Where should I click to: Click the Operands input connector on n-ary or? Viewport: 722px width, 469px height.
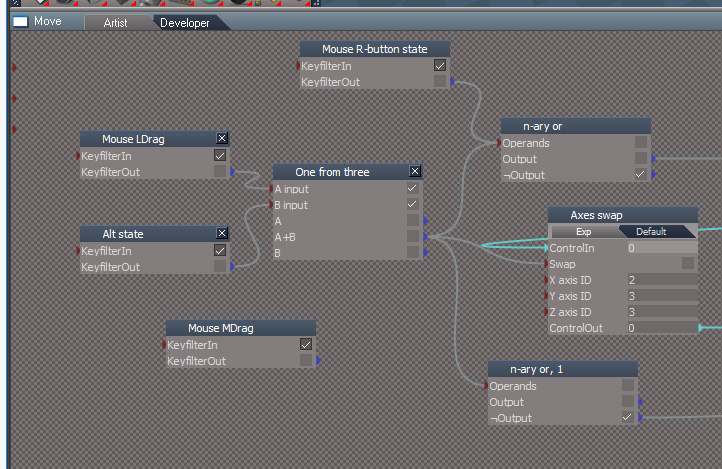tap(499, 143)
